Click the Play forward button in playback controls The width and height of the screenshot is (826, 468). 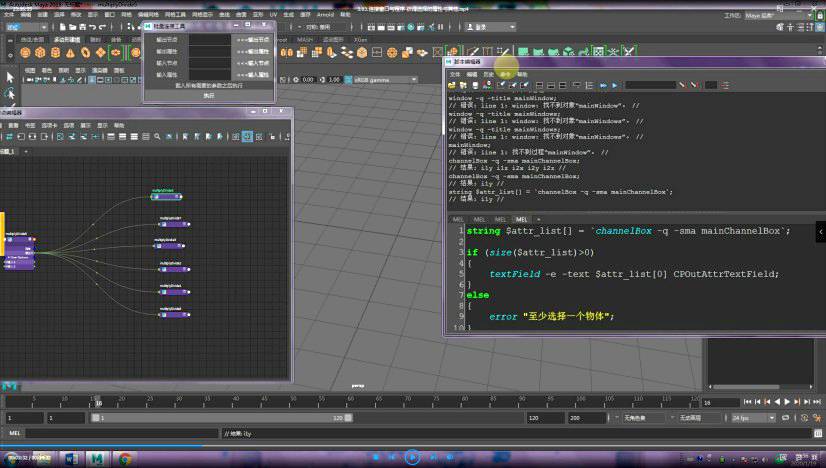click(787, 402)
